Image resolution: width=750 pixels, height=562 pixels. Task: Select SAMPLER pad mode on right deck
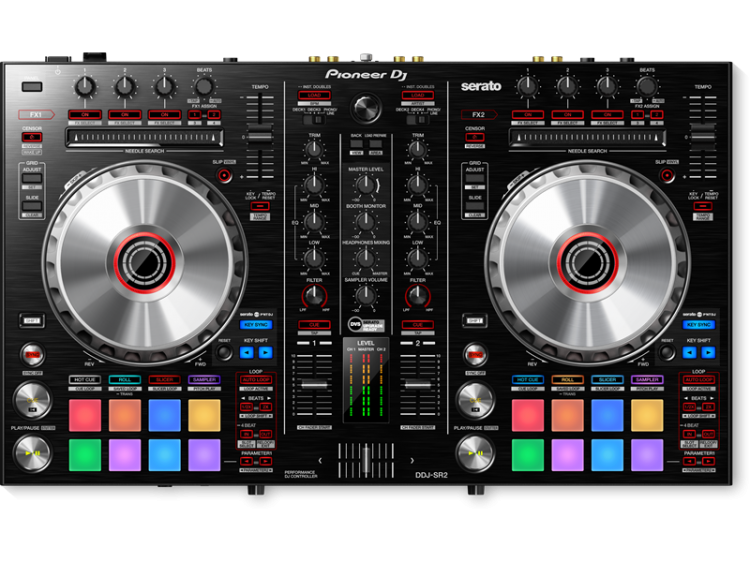(x=647, y=380)
